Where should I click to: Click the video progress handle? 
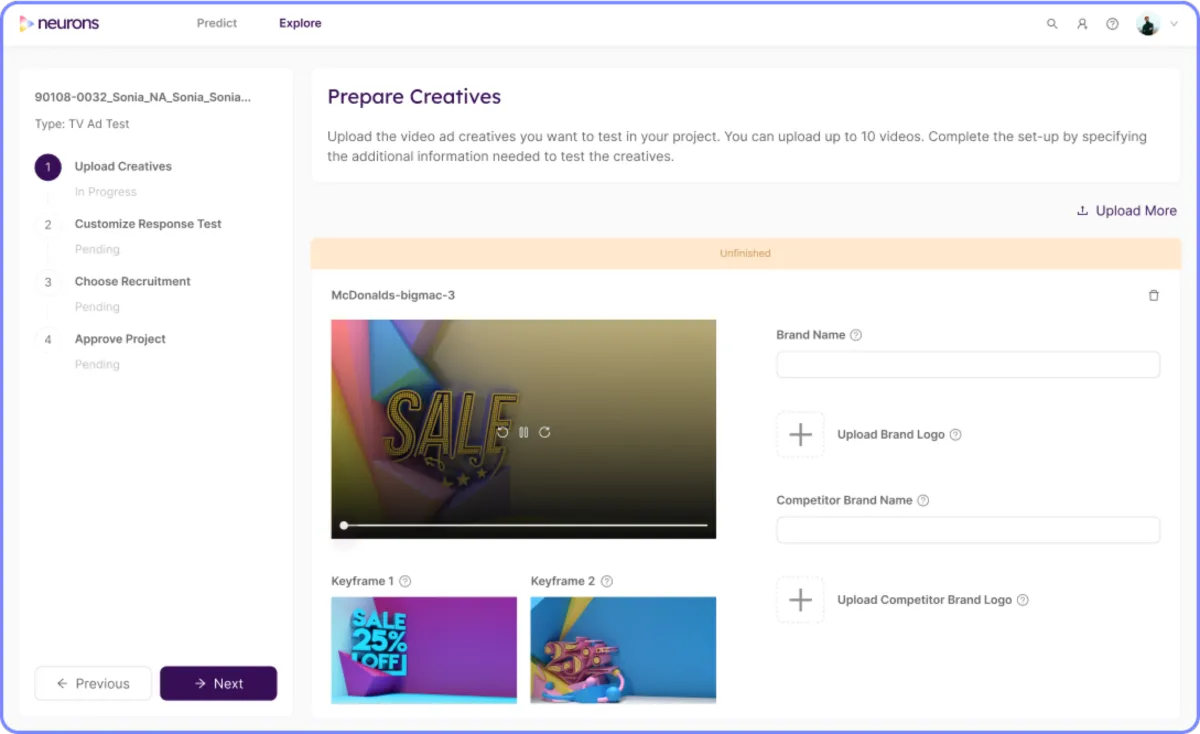coord(344,525)
